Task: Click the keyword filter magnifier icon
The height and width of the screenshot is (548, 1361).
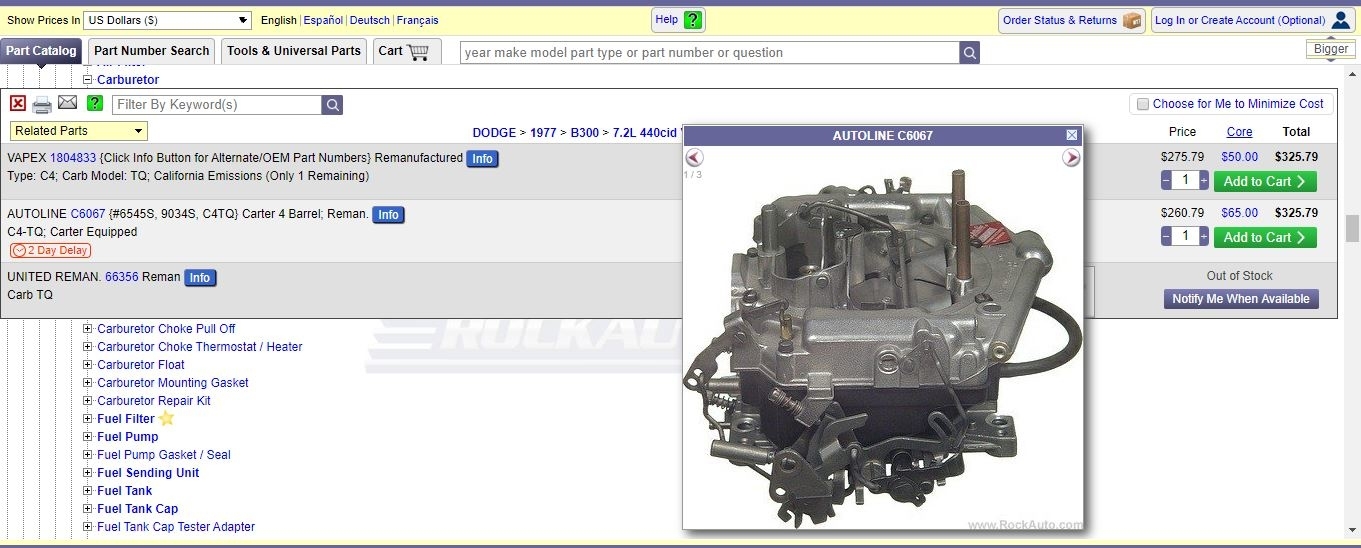Action: tap(333, 105)
